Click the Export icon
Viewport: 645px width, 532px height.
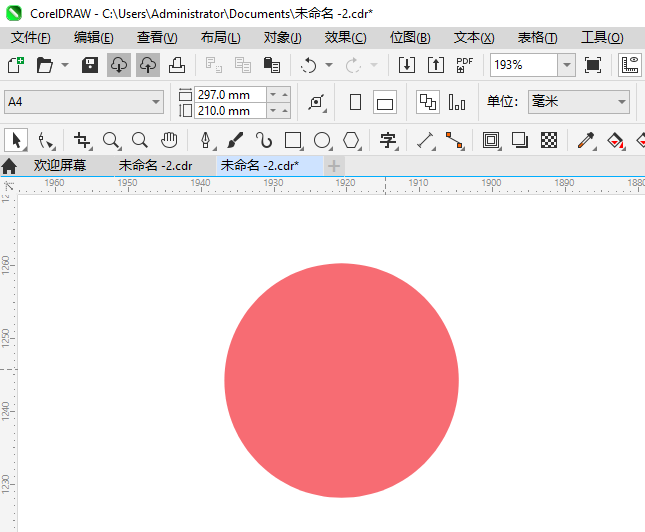[x=436, y=65]
